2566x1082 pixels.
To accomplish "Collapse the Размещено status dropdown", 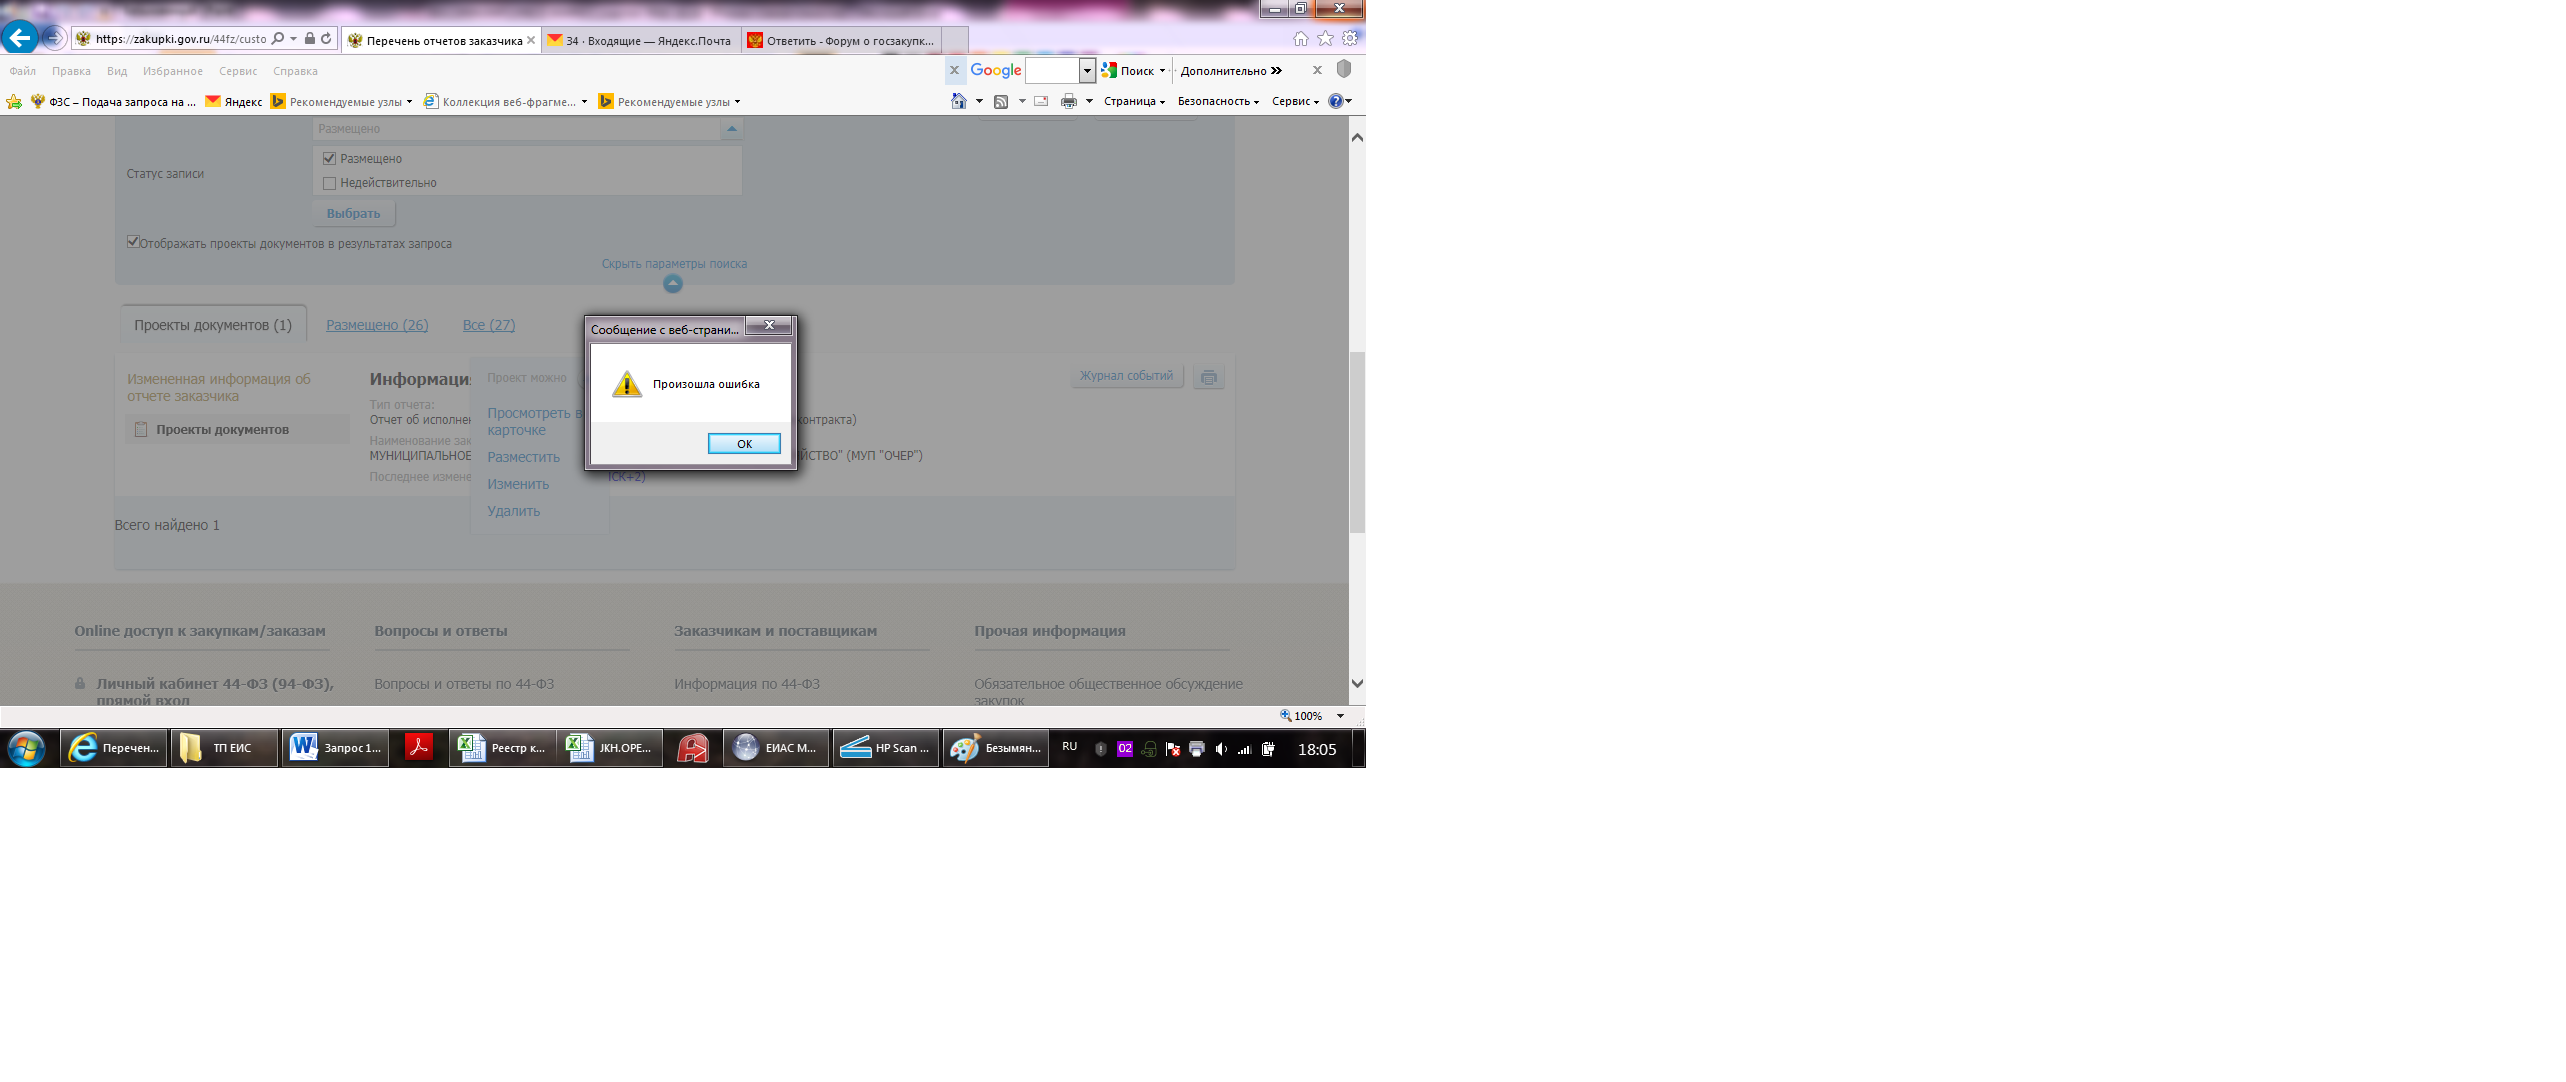I will [x=731, y=129].
